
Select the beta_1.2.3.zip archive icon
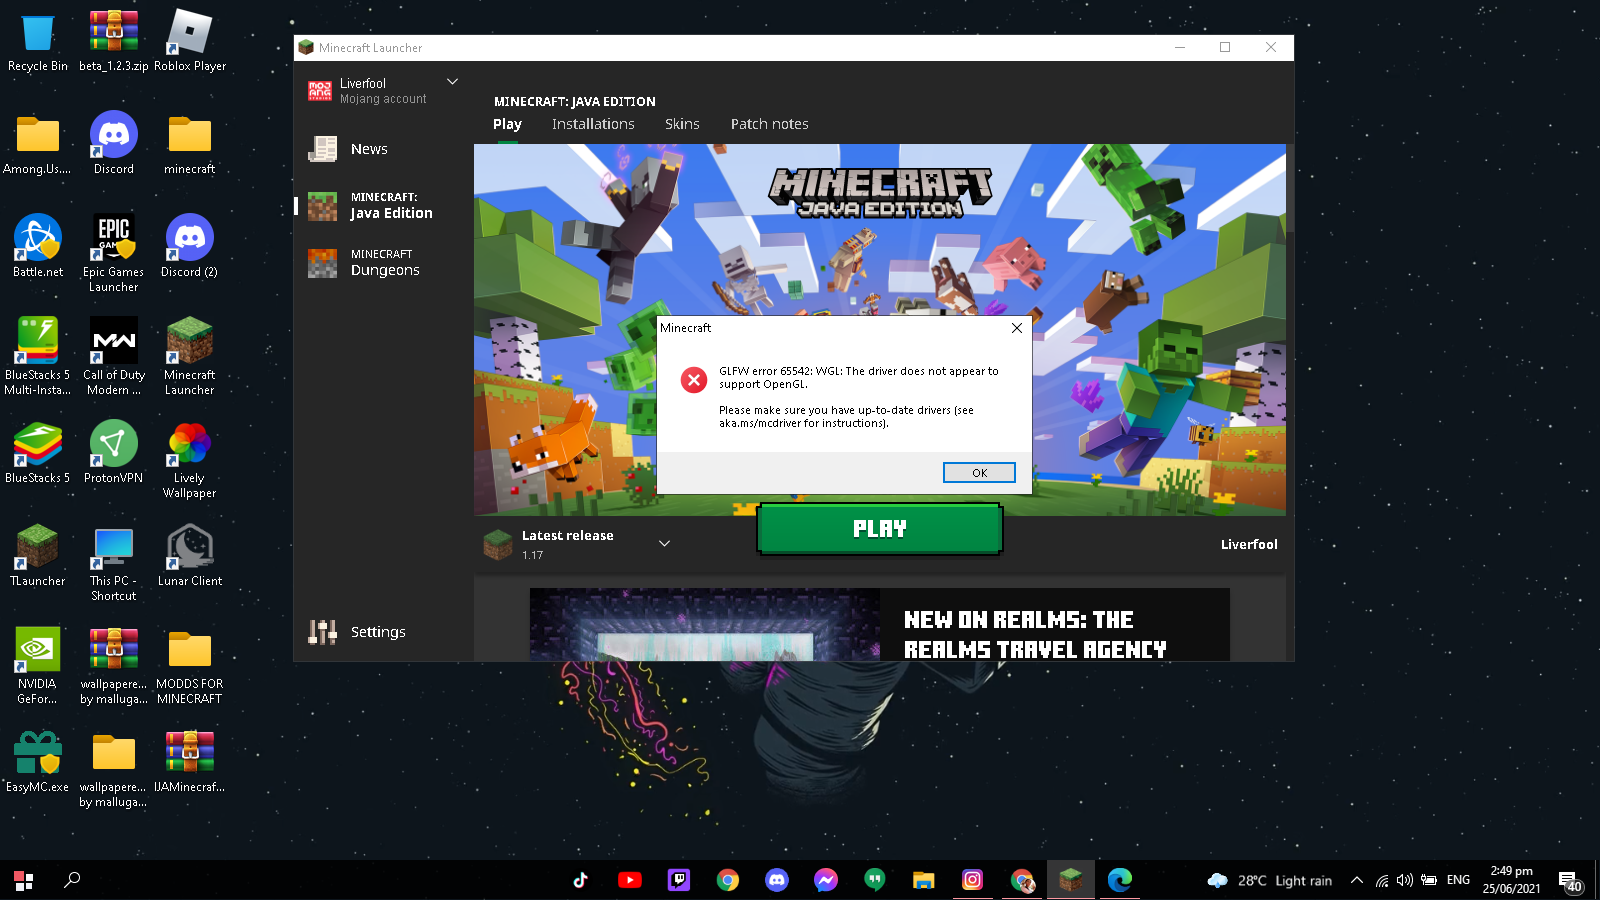click(114, 42)
